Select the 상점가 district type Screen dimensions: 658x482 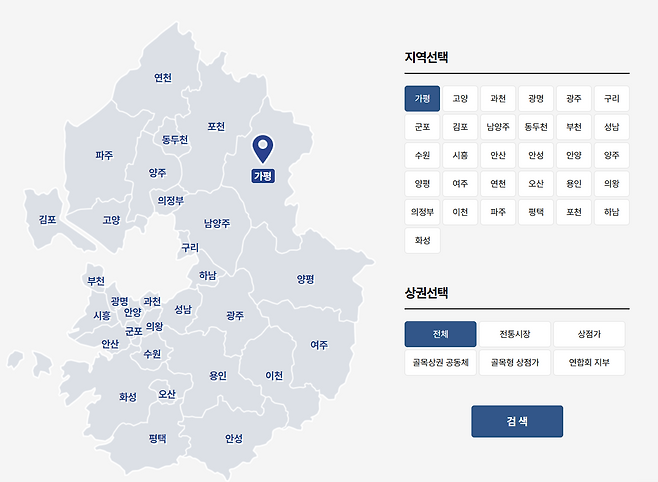point(590,334)
